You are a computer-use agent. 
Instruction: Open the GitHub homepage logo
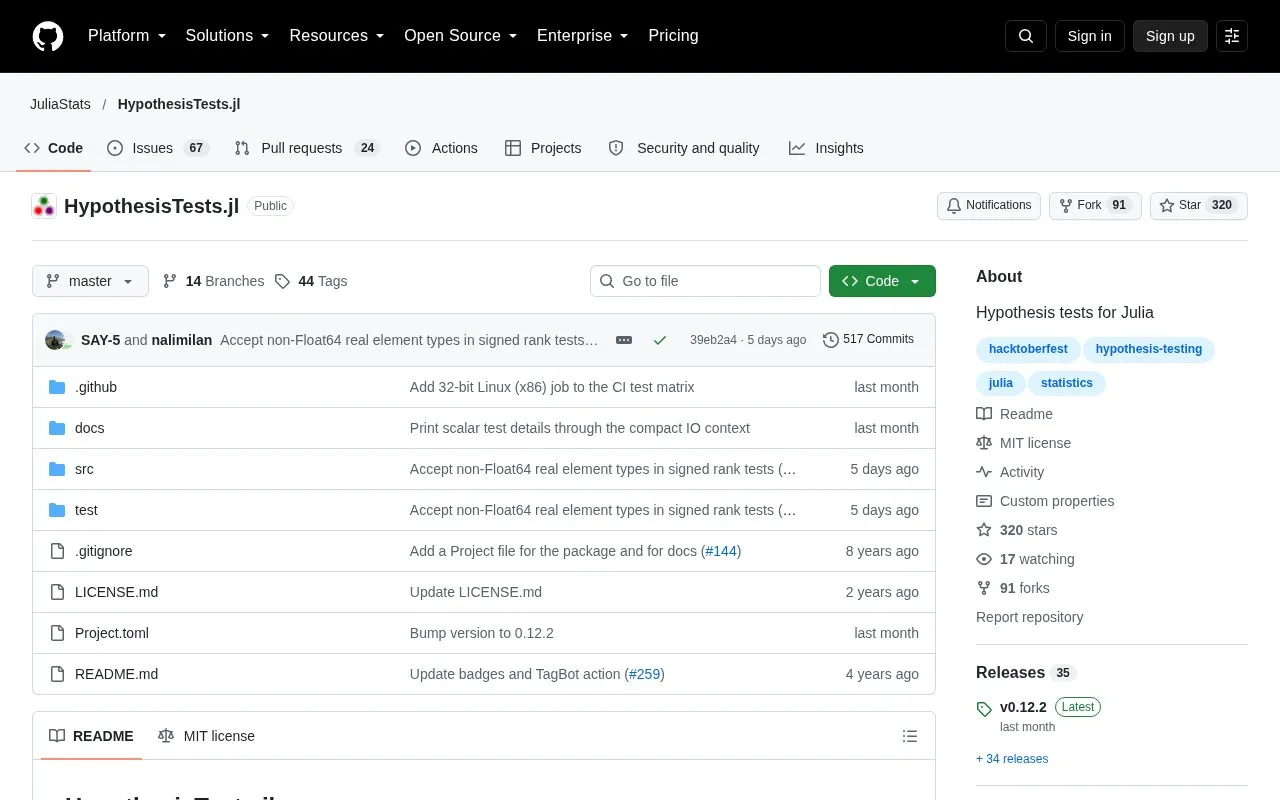48,36
